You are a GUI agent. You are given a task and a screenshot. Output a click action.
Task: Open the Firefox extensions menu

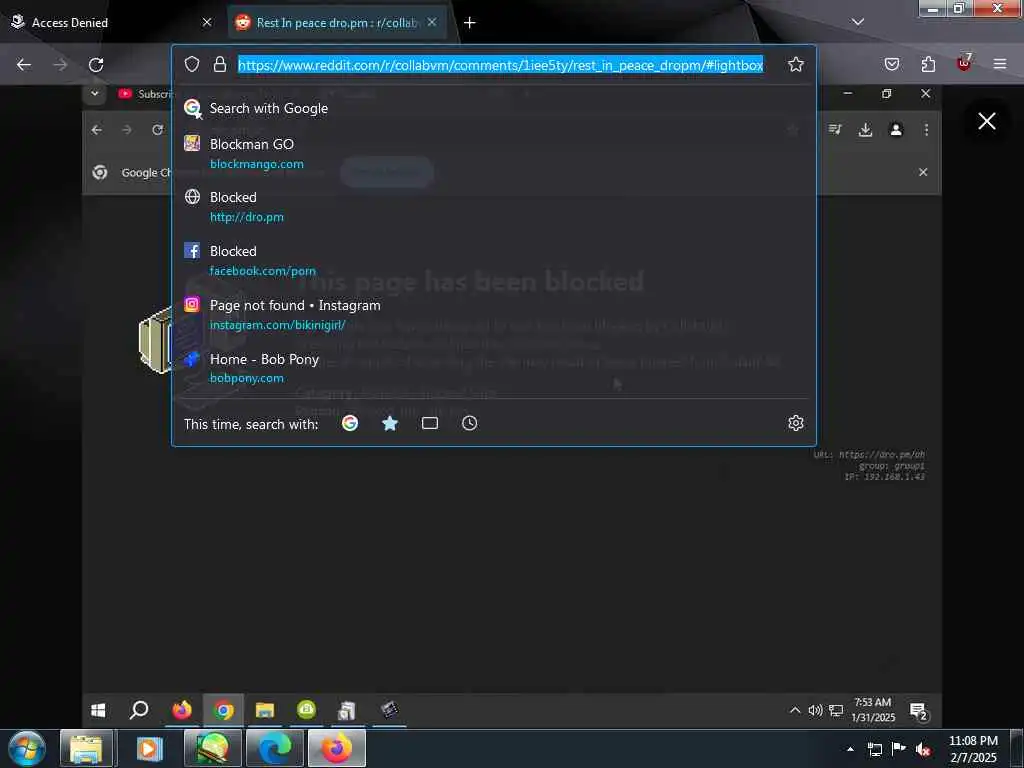[928, 64]
